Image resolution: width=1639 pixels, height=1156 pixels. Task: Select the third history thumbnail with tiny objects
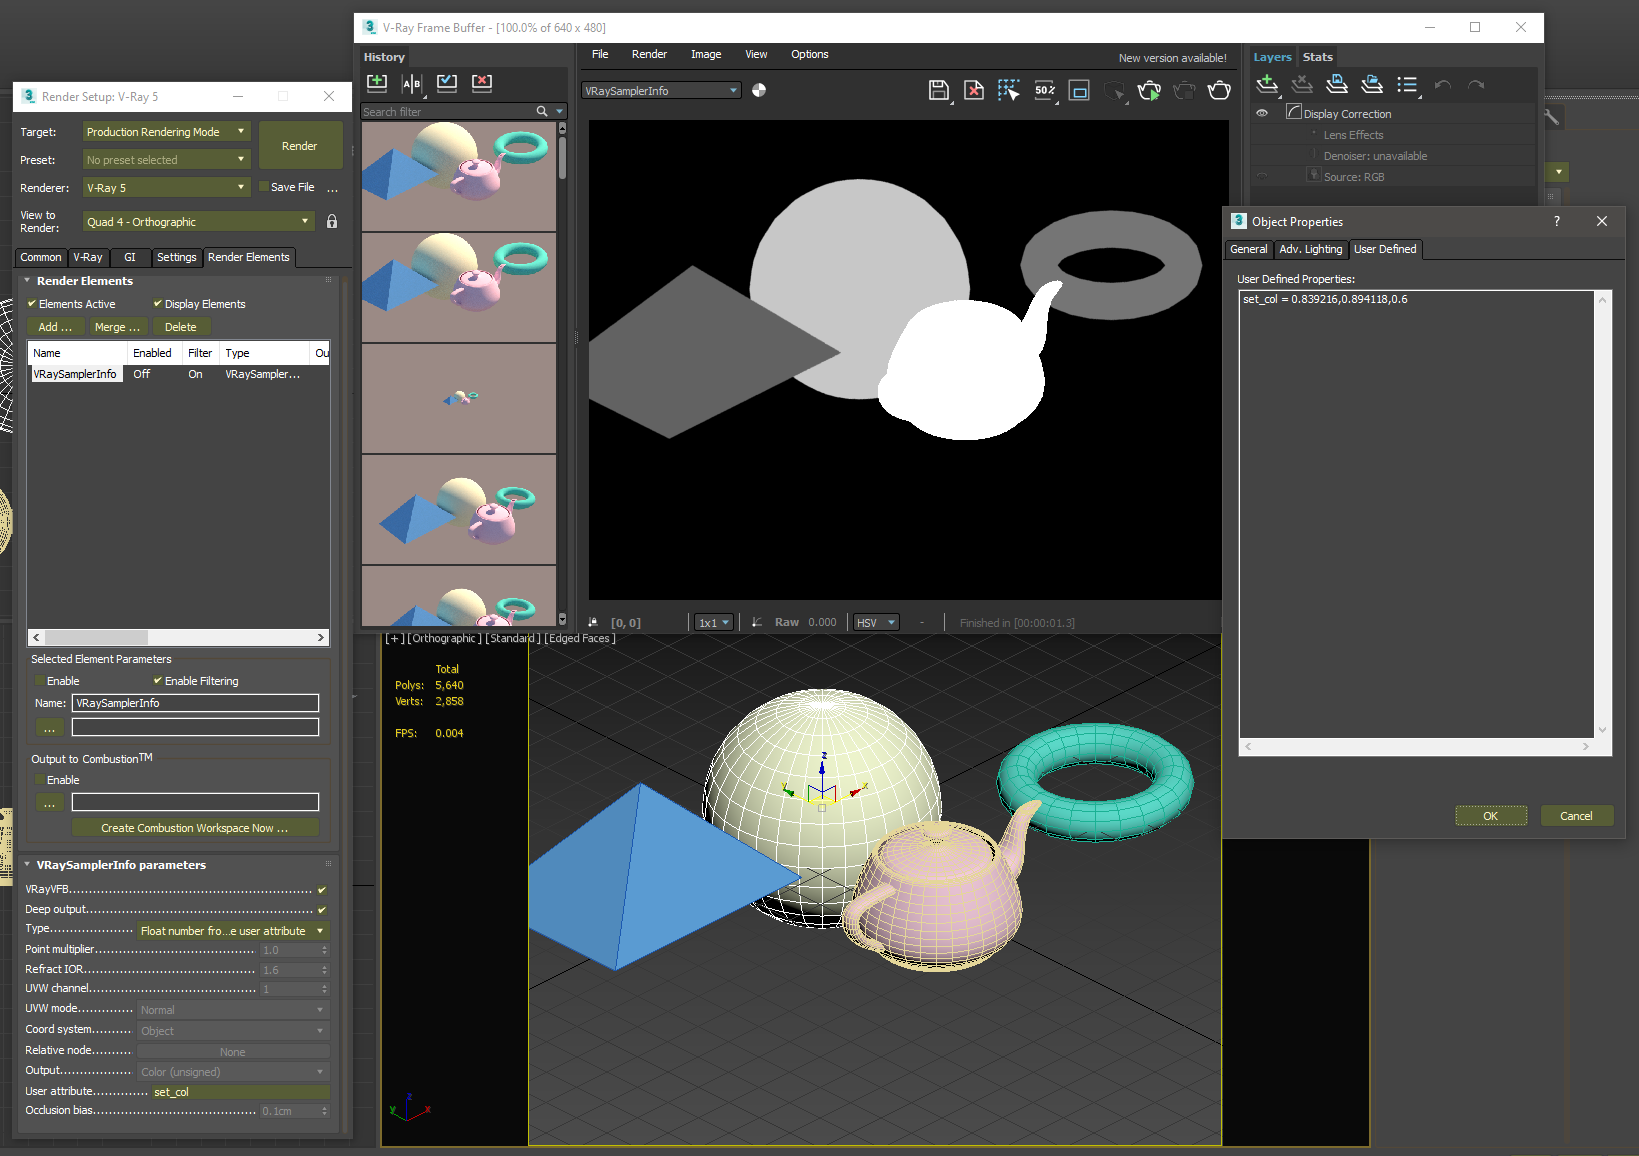coord(459,398)
